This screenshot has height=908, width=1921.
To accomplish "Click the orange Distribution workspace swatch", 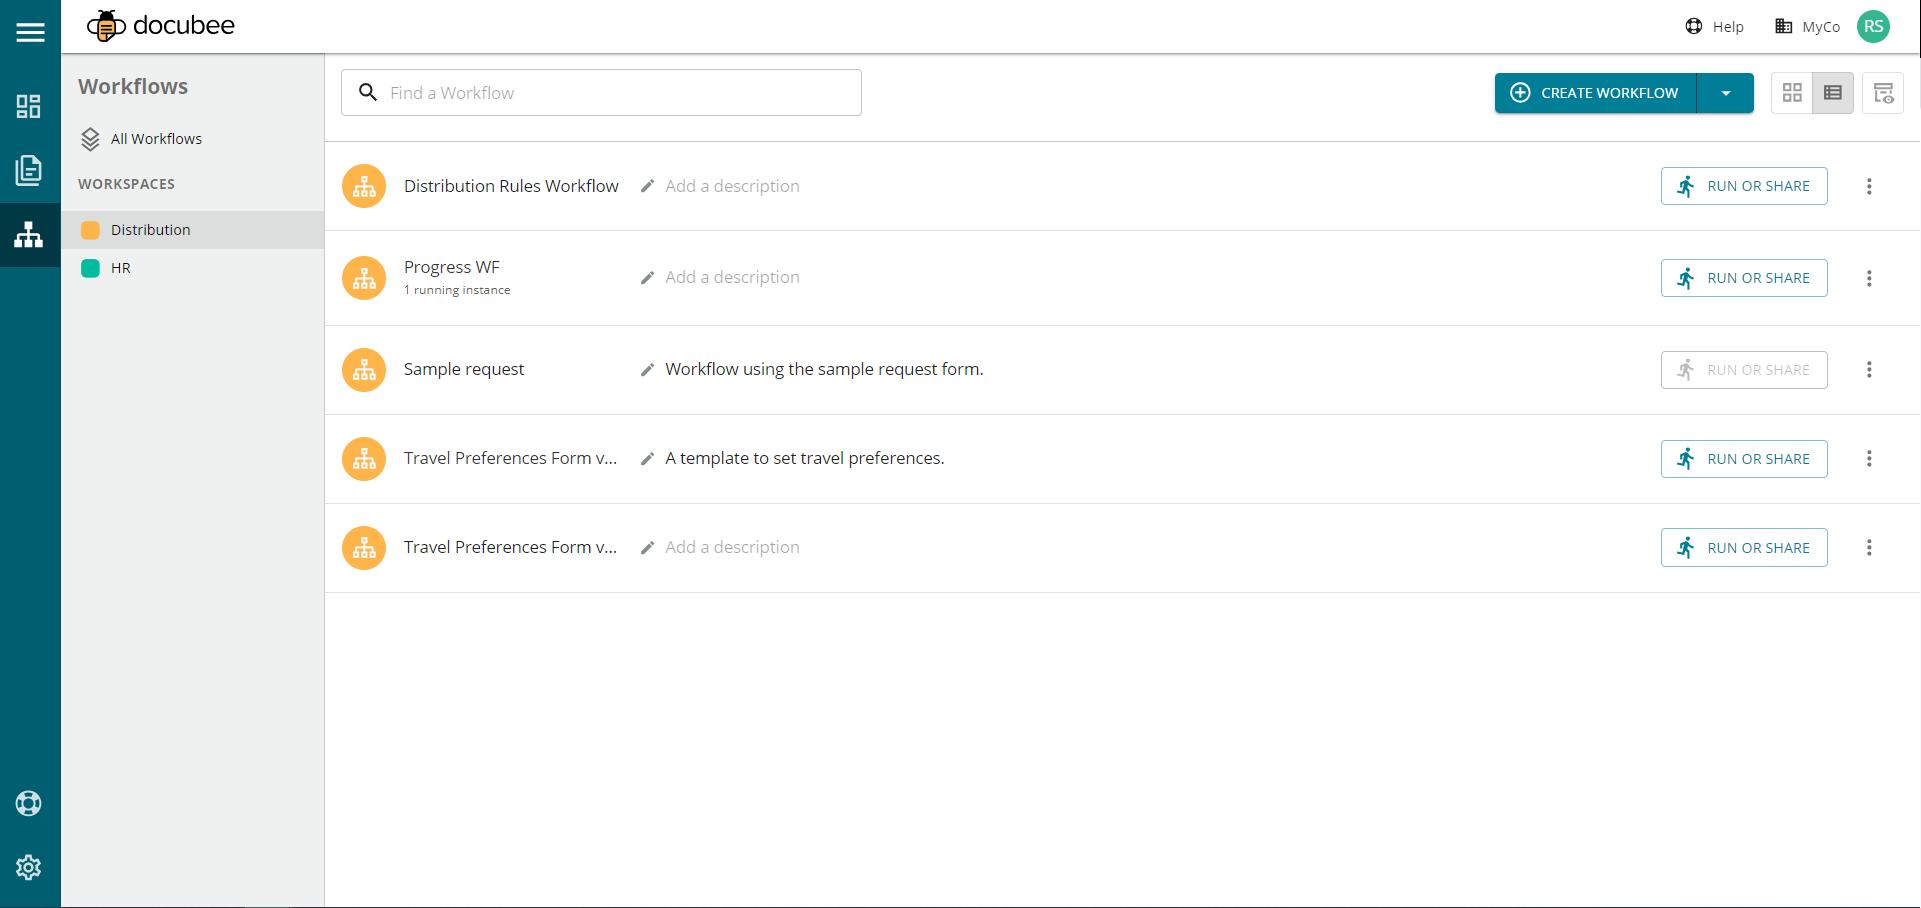I will [90, 230].
